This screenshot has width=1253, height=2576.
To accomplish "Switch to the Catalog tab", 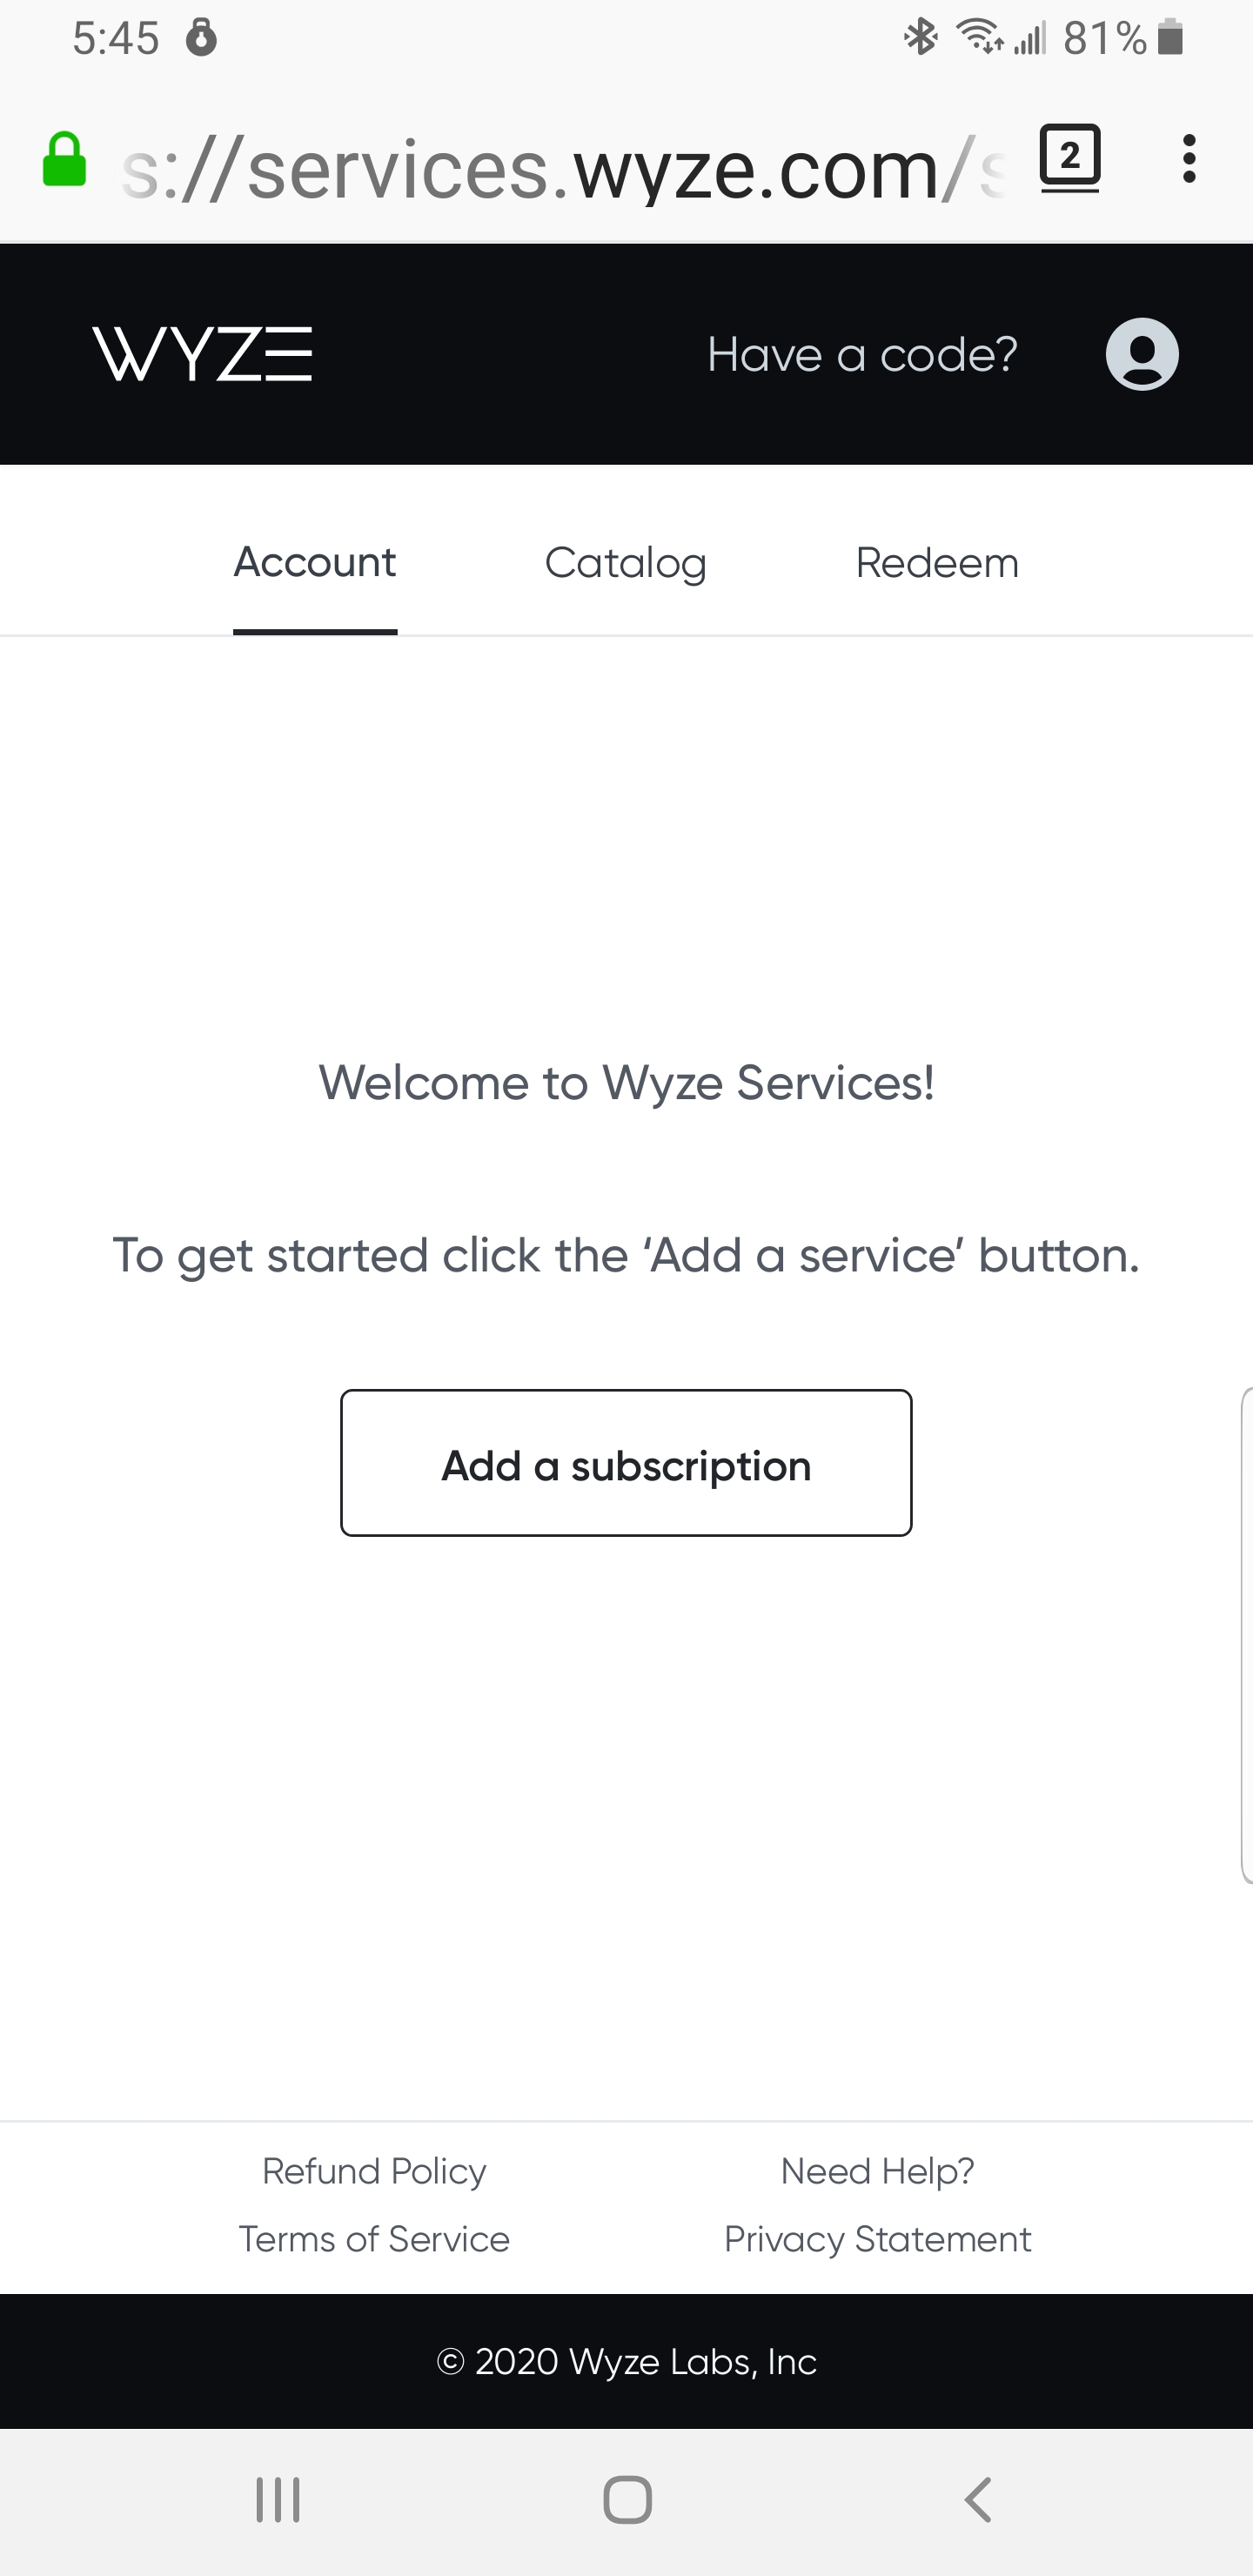I will (x=626, y=563).
